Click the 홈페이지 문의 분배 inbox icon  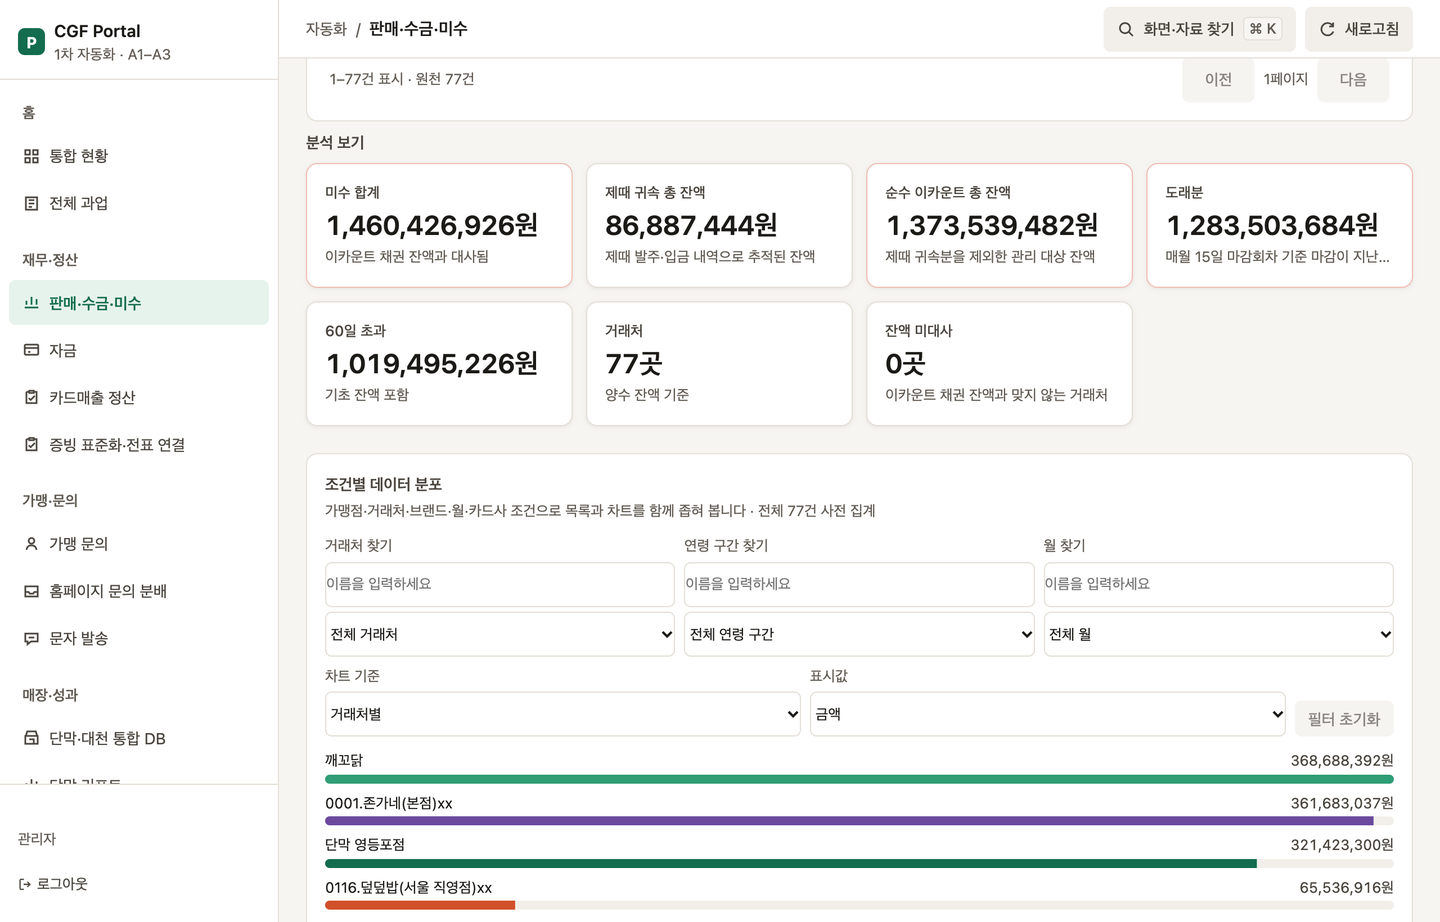(x=31, y=591)
